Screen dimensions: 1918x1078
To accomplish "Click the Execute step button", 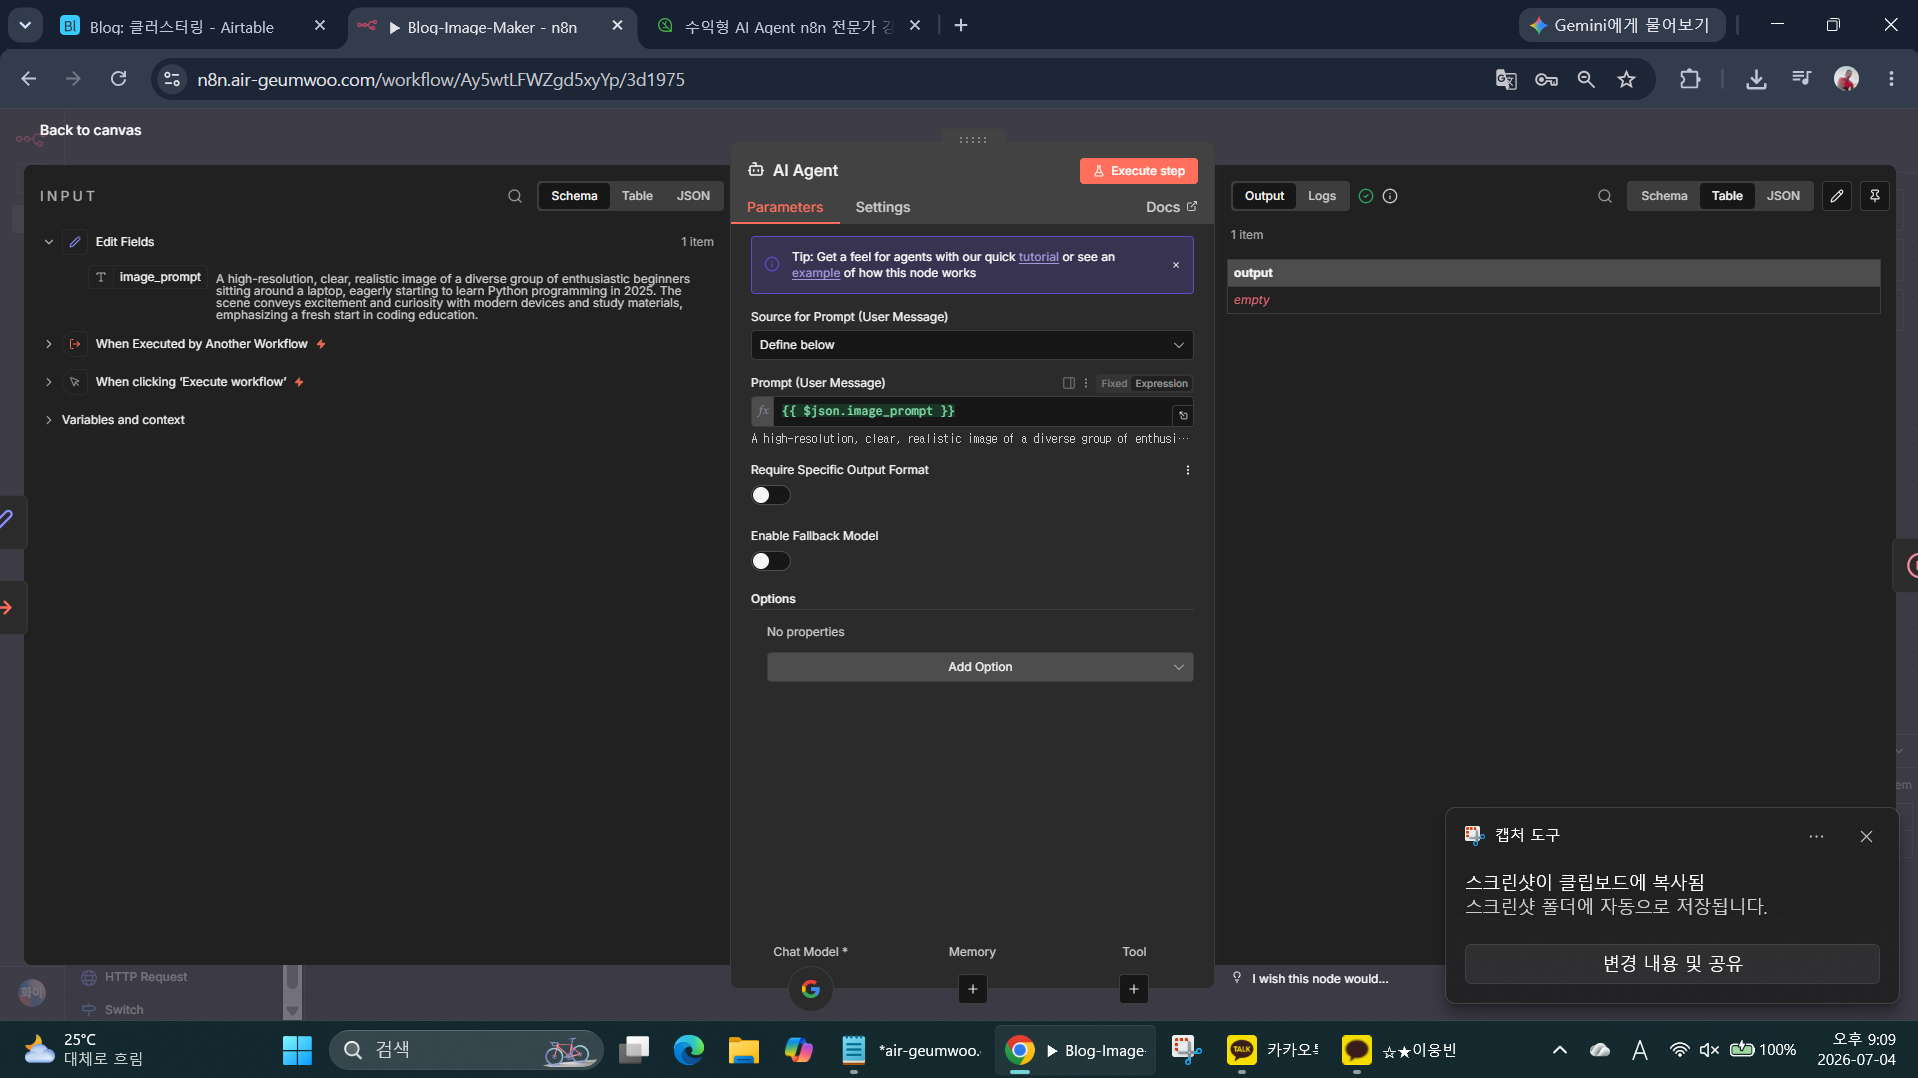I will (x=1138, y=171).
